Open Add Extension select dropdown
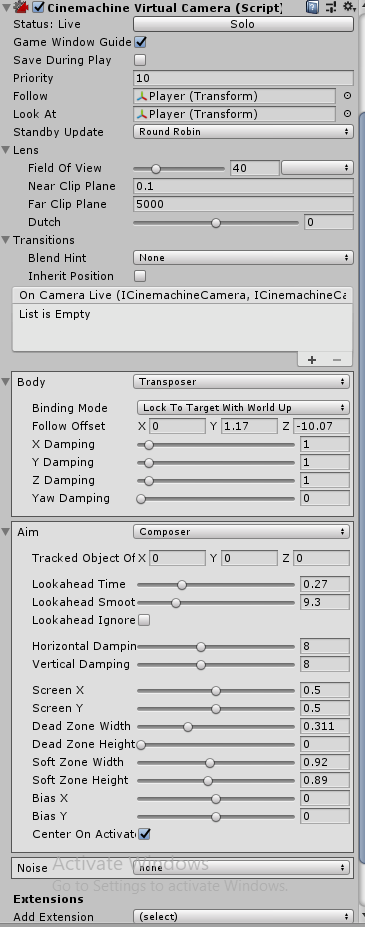The height and width of the screenshot is (927, 365). [x=243, y=916]
